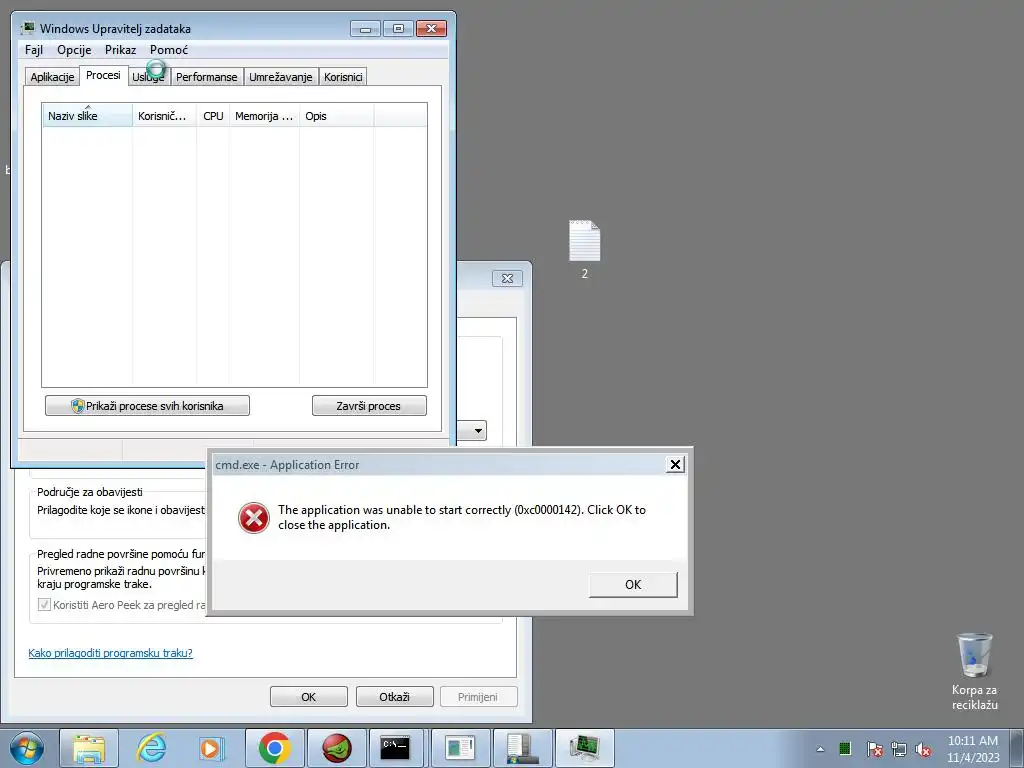Image resolution: width=1024 pixels, height=768 pixels.
Task: Switch to the Umrežavanje tab
Action: point(281,77)
